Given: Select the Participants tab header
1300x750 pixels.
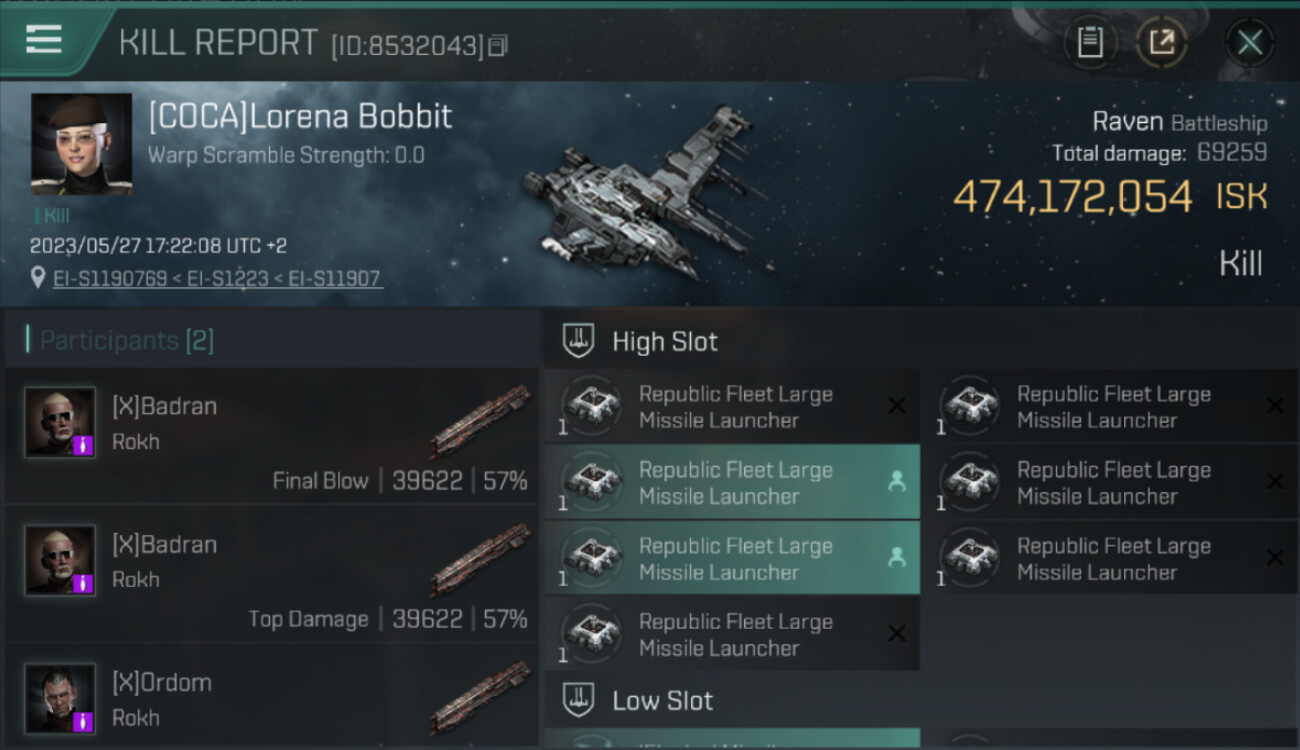Looking at the screenshot, I should tap(126, 341).
